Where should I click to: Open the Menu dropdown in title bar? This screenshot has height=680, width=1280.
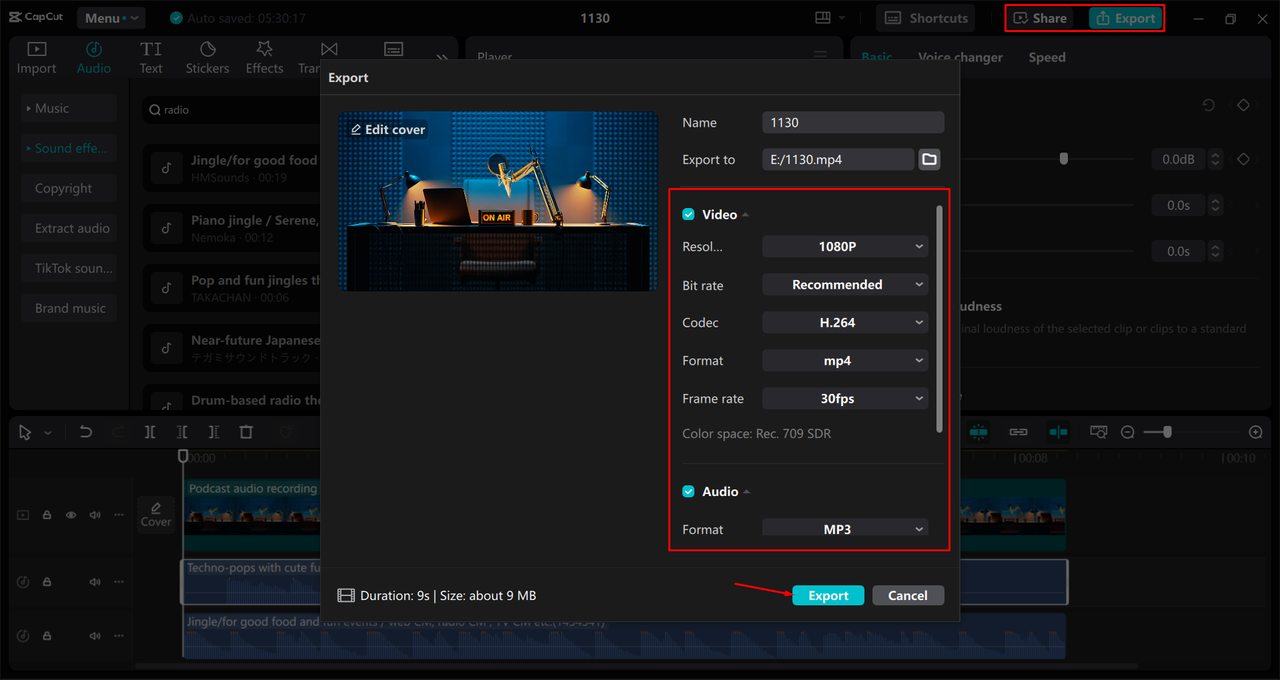[x=110, y=18]
